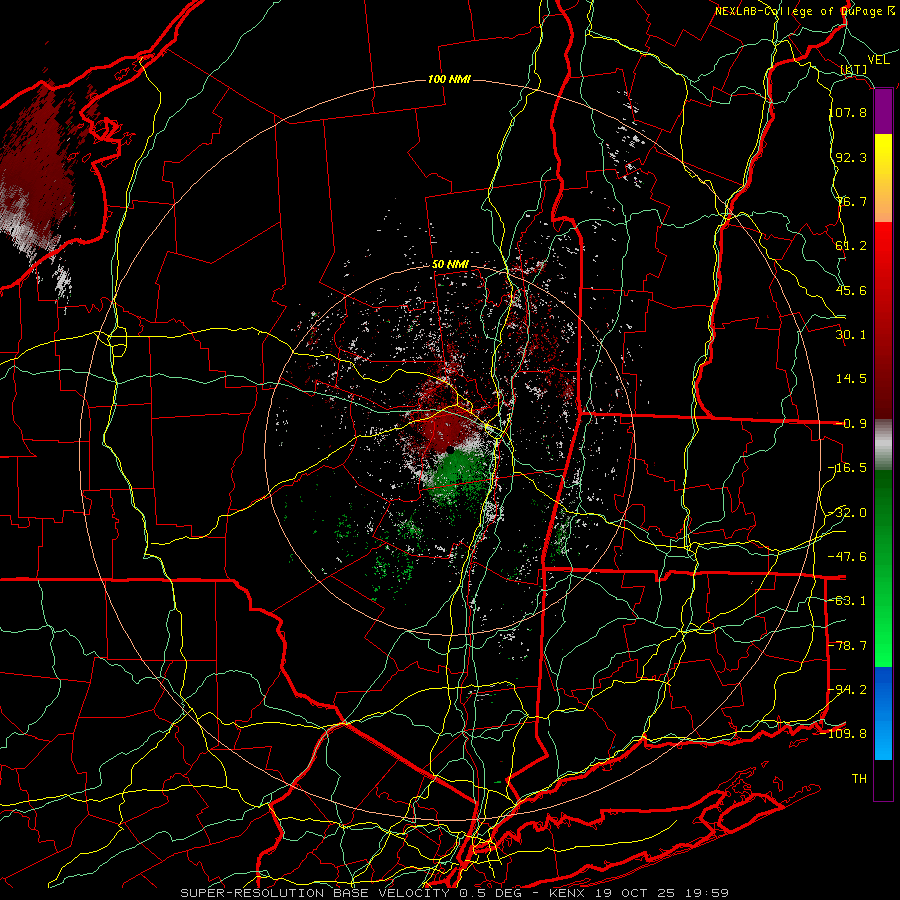Click the Super-Resolution Base Velocity caption
The width and height of the screenshot is (900, 900).
pos(455,893)
